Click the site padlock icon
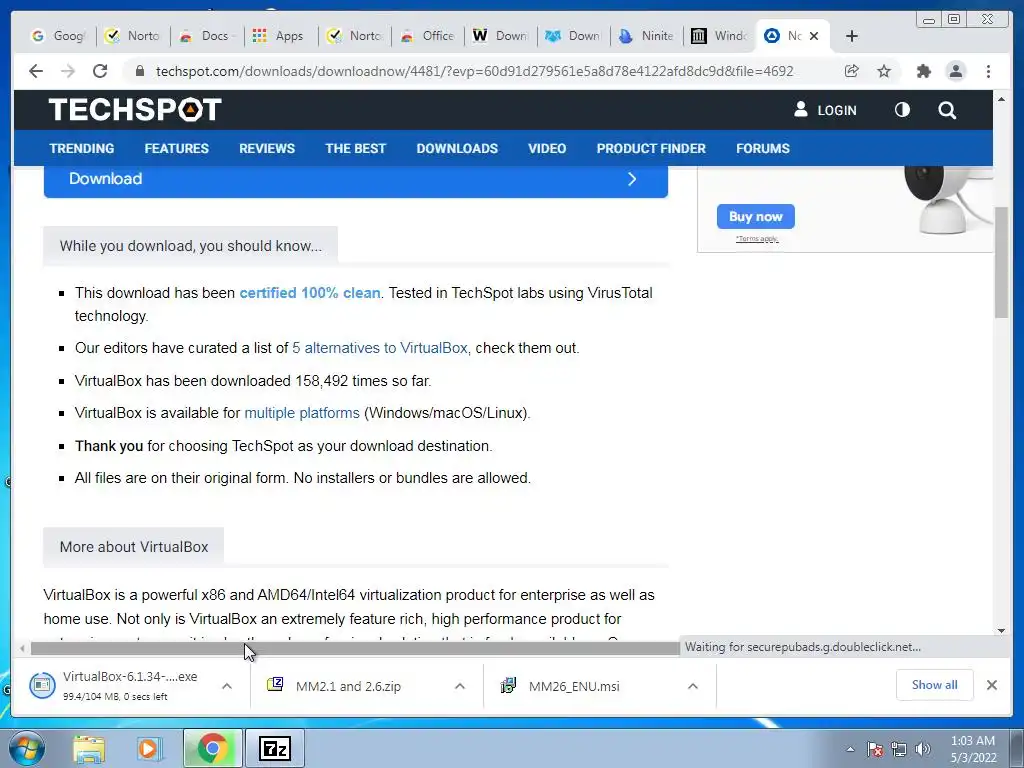The height and width of the screenshot is (768, 1024). [x=139, y=71]
